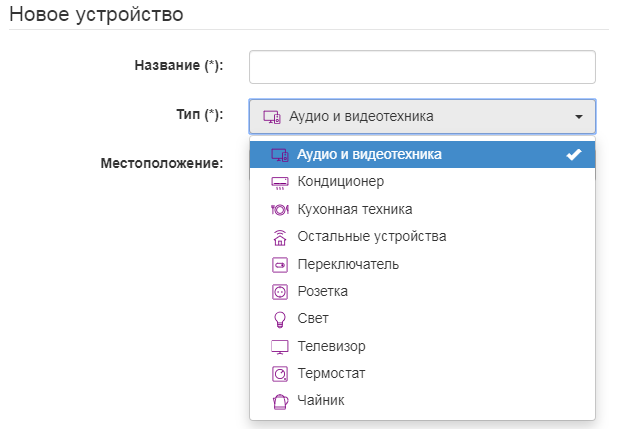
Task: Focus the Название text input field
Action: pyautogui.click(x=422, y=67)
